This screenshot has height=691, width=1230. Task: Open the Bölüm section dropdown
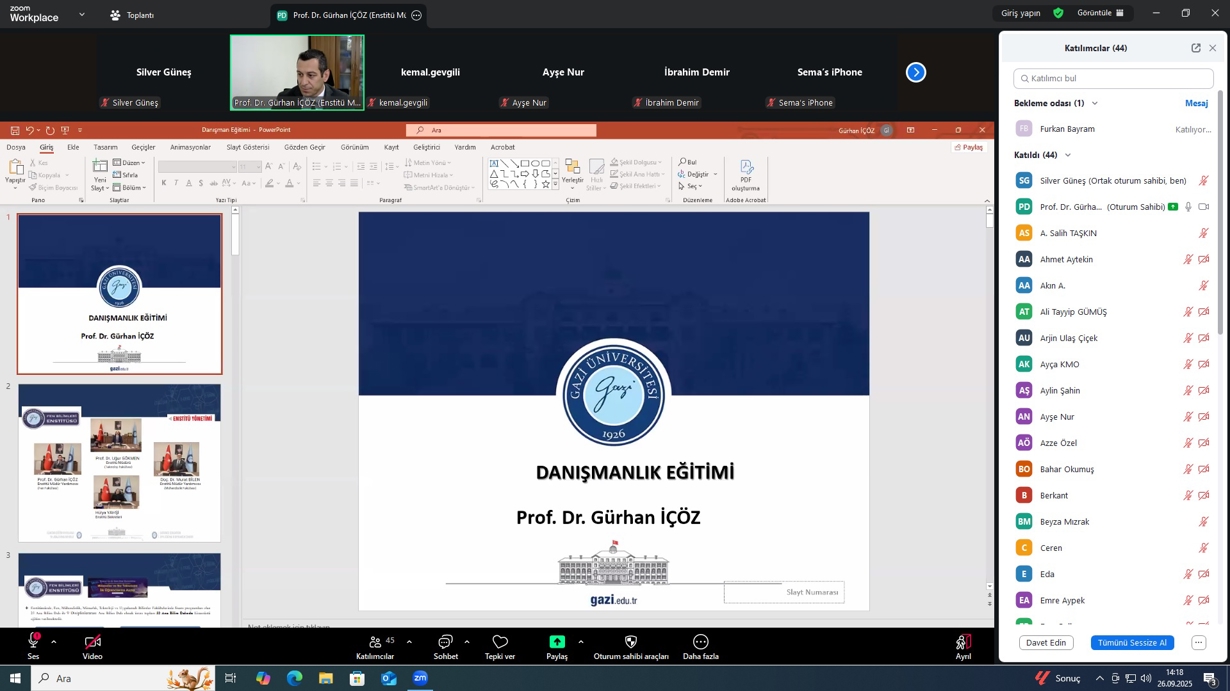(x=130, y=188)
